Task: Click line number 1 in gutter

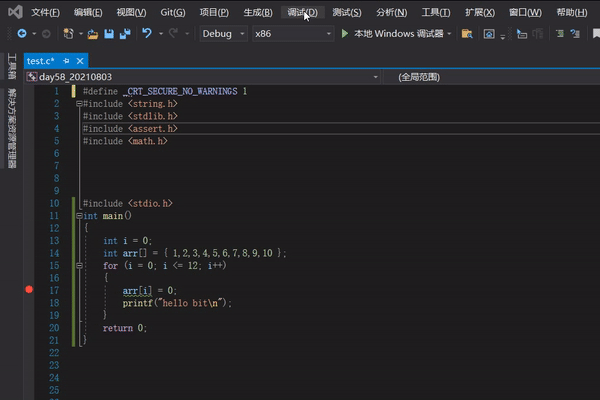Action: pos(57,91)
